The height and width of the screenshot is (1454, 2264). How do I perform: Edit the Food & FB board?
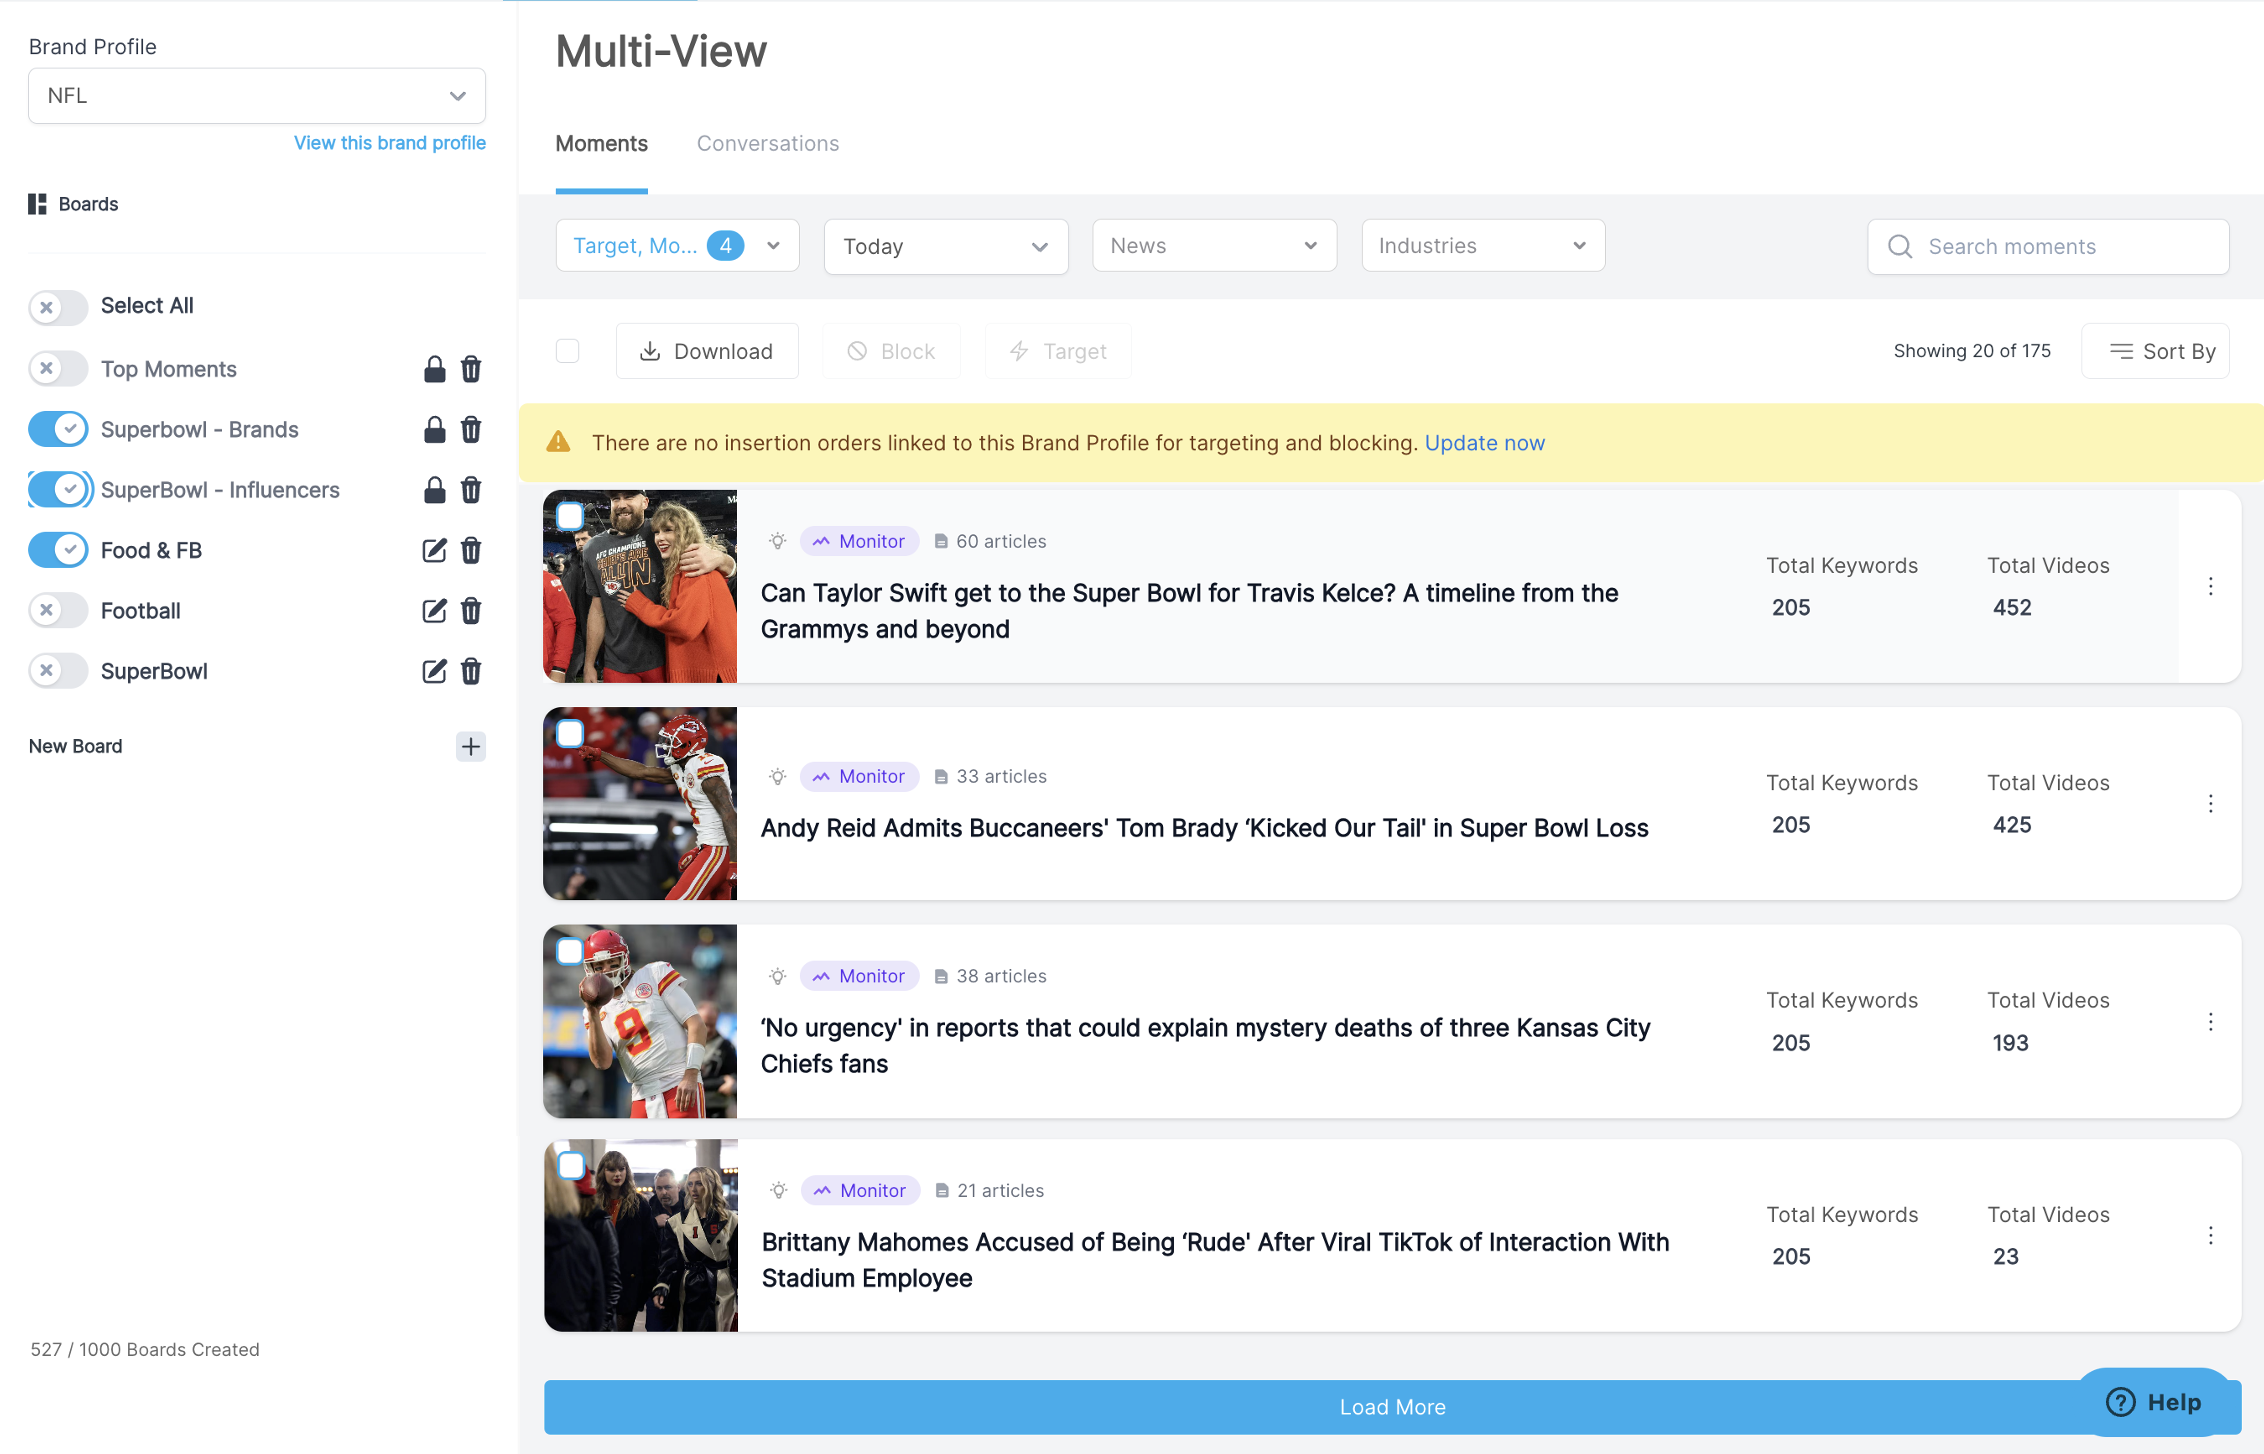434,550
